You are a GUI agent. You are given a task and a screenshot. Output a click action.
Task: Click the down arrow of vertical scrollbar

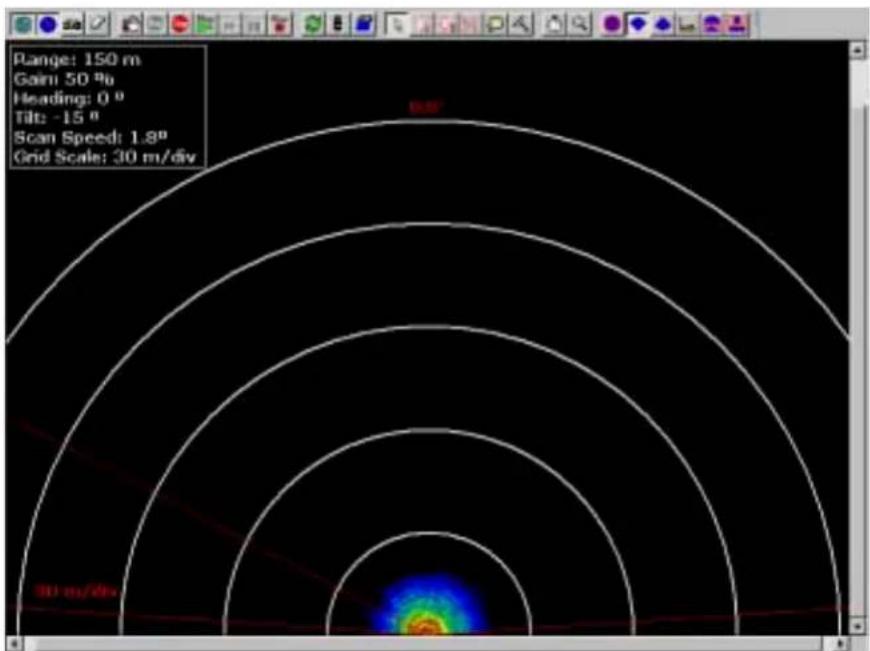857,627
